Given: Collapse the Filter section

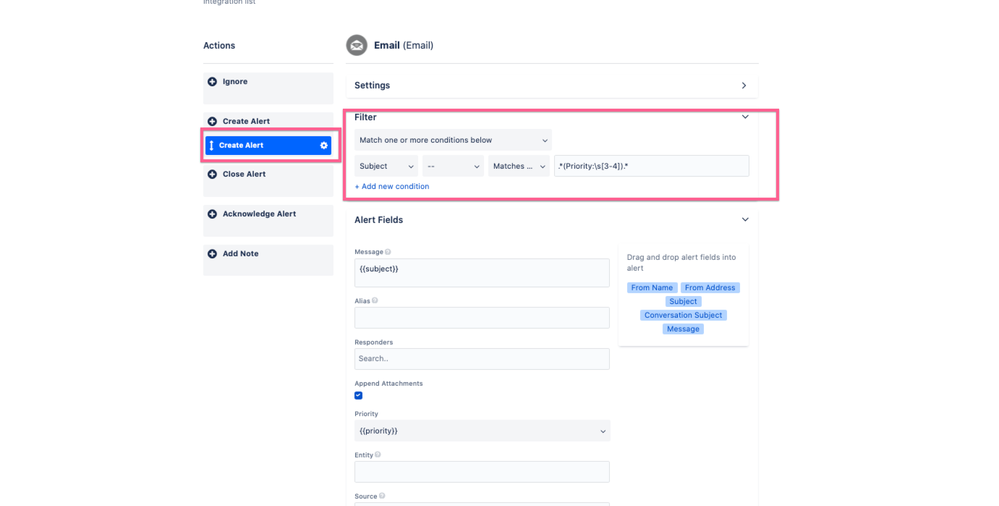Looking at the screenshot, I should click(745, 117).
